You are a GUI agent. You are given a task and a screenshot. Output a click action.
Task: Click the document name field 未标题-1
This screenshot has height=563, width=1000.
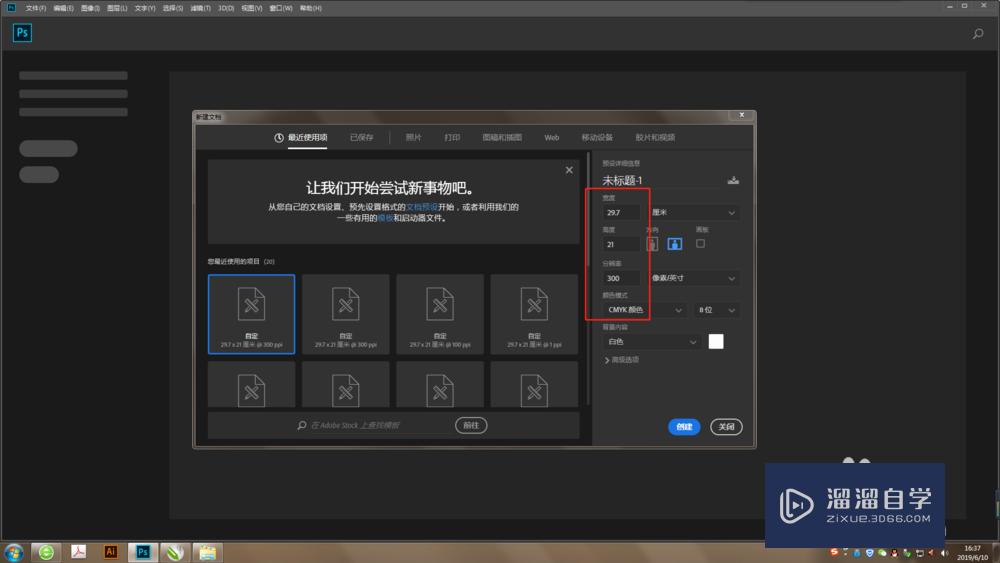(x=662, y=180)
